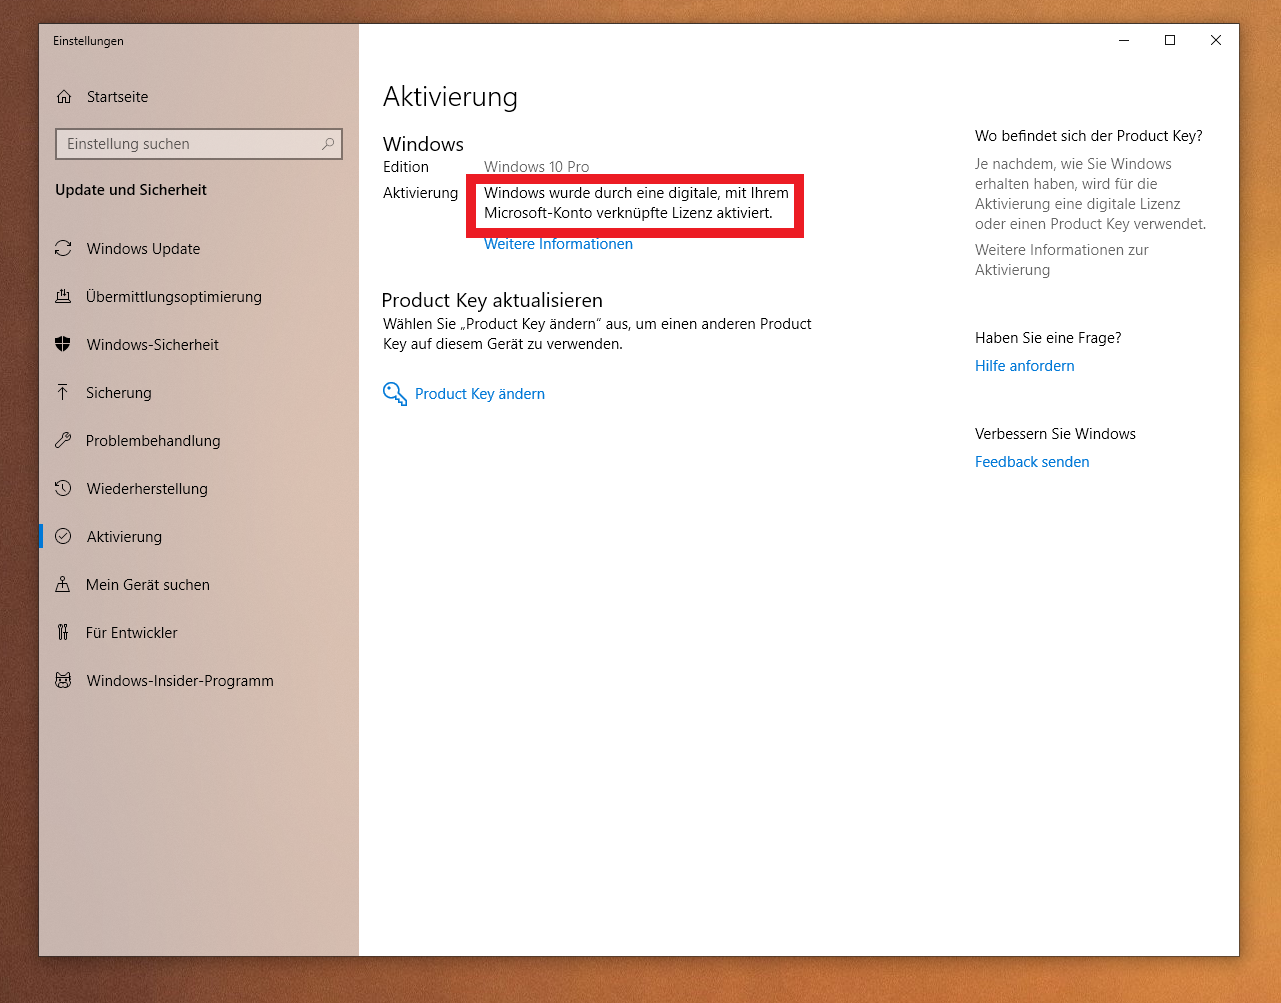Select Wiederherstellung in sidebar
The width and height of the screenshot is (1281, 1003).
(x=199, y=488)
